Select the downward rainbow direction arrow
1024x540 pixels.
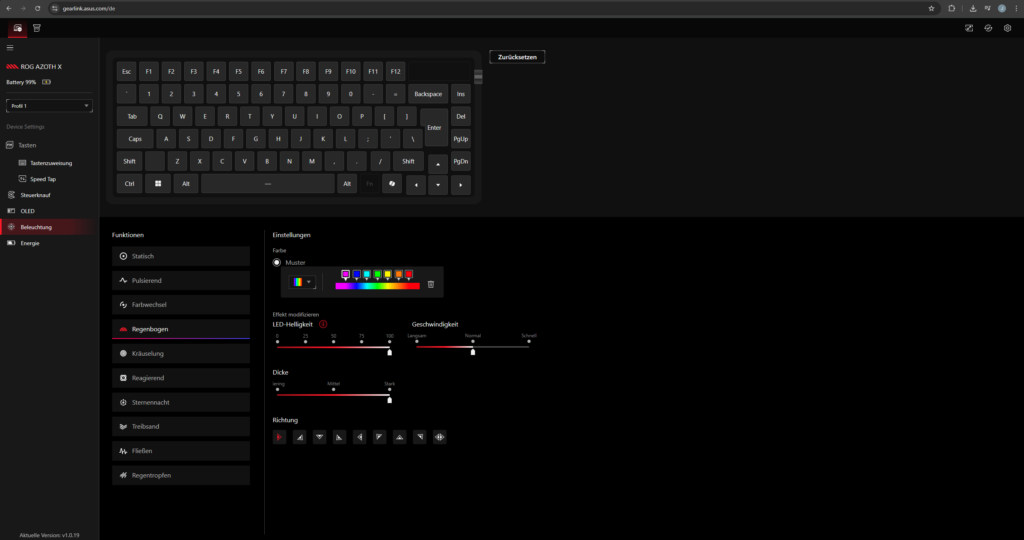pos(319,437)
